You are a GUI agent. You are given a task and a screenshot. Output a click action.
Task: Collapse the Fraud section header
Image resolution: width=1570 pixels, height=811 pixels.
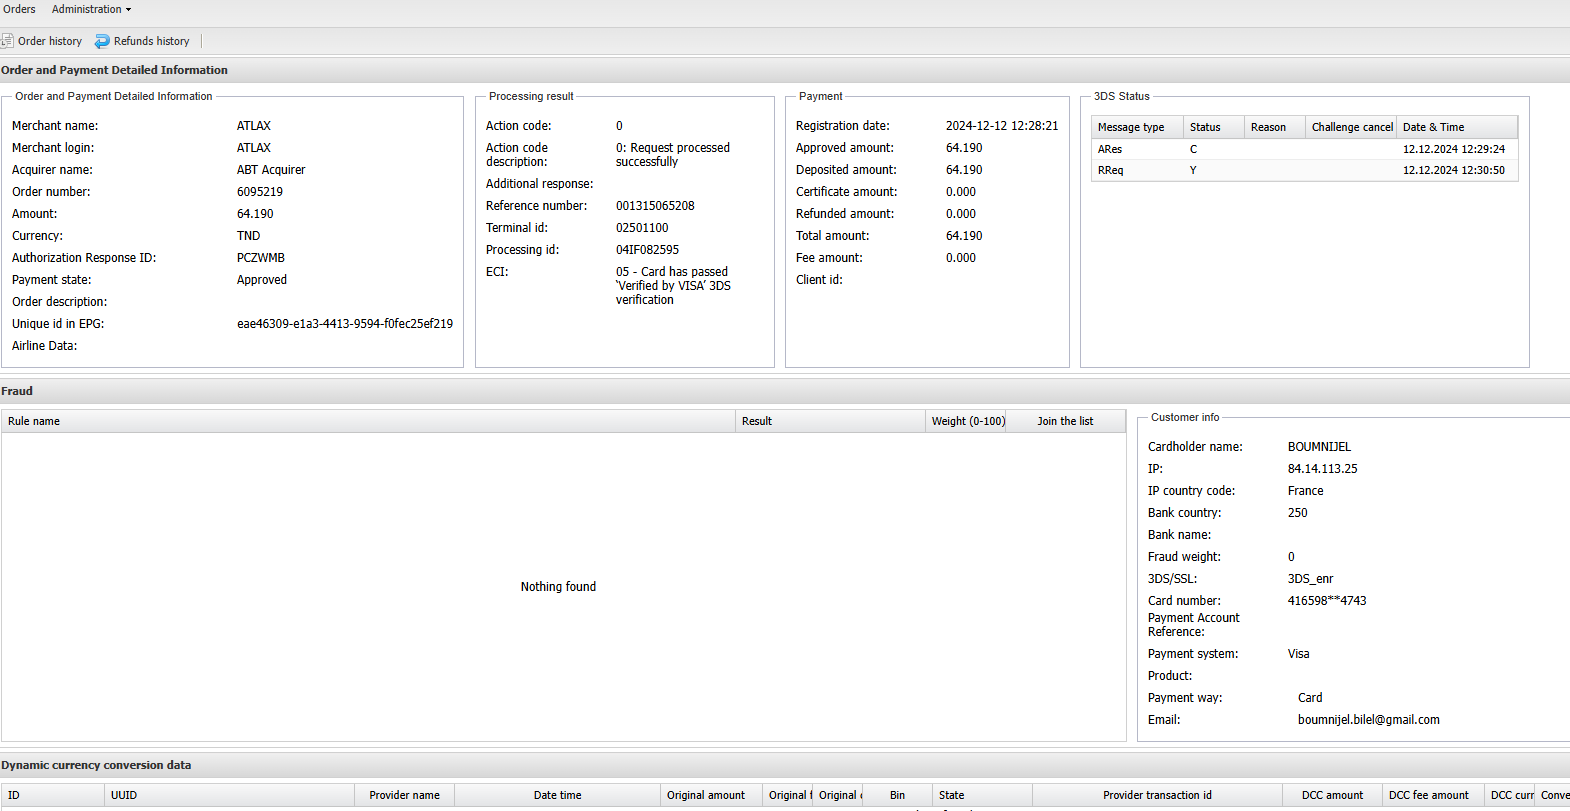pyautogui.click(x=17, y=391)
